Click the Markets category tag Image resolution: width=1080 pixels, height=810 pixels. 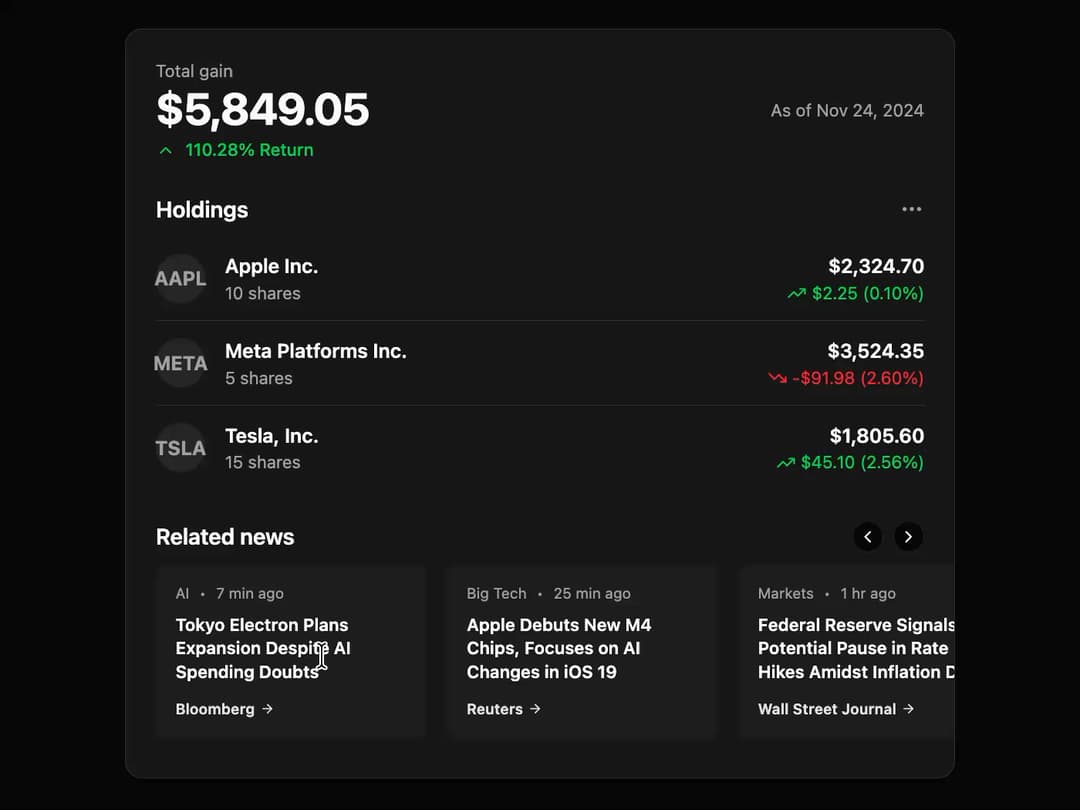(785, 594)
